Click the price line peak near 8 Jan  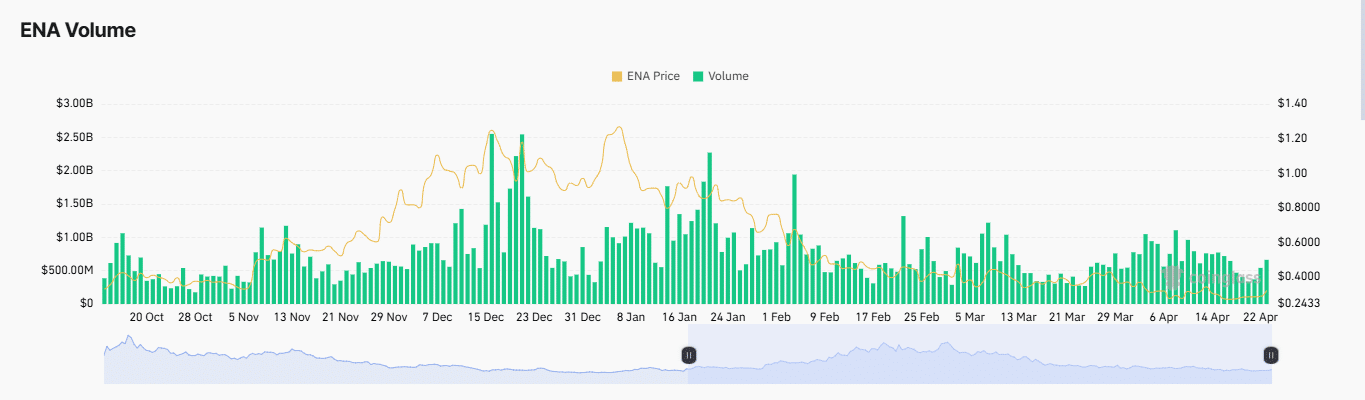(620, 128)
